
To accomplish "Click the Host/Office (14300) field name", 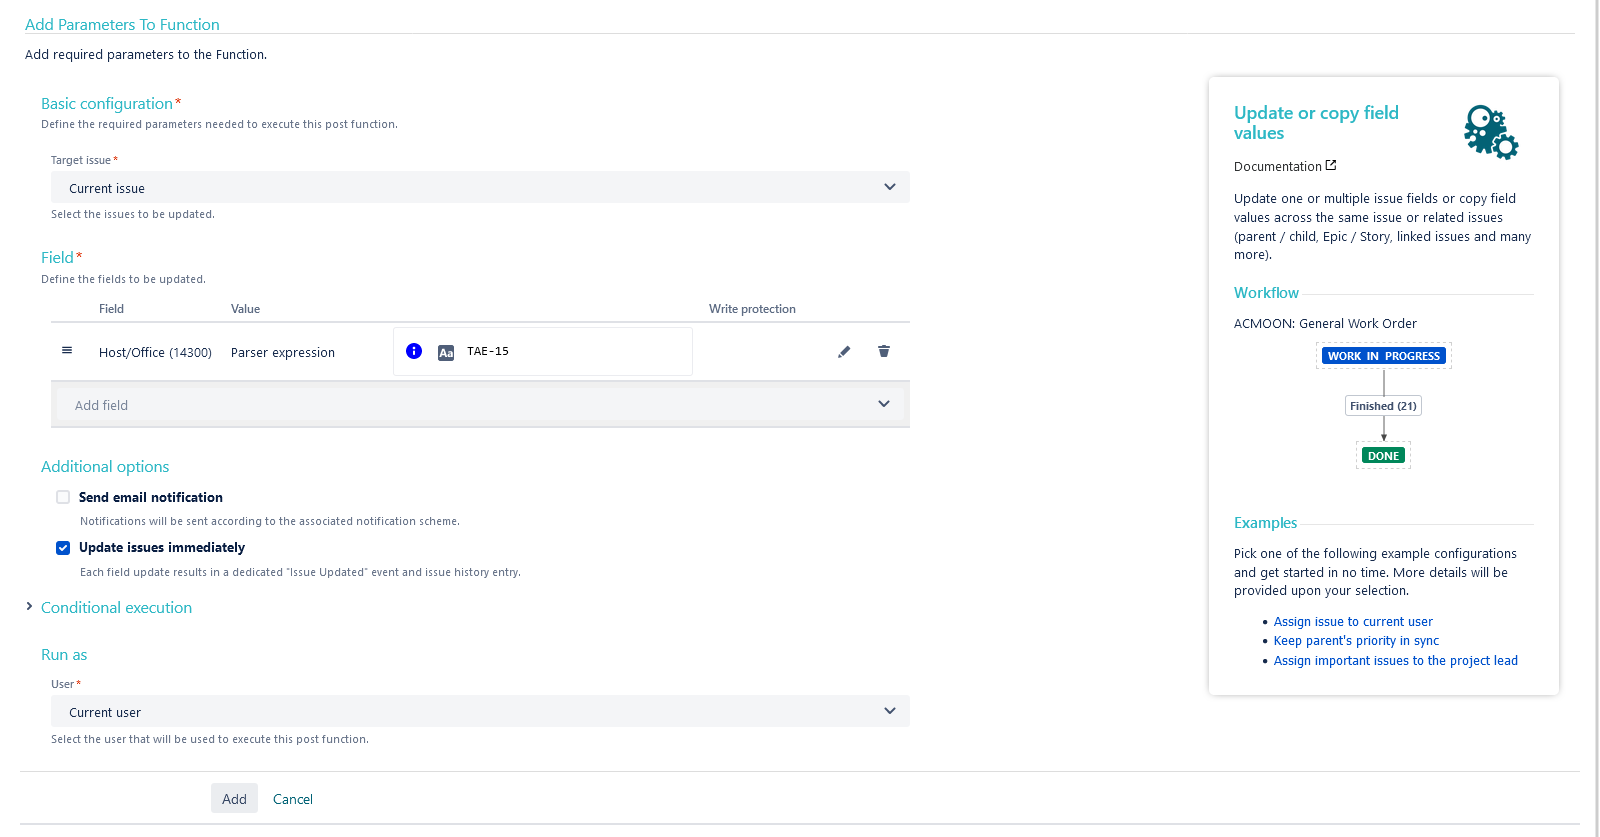I will click(x=155, y=353).
